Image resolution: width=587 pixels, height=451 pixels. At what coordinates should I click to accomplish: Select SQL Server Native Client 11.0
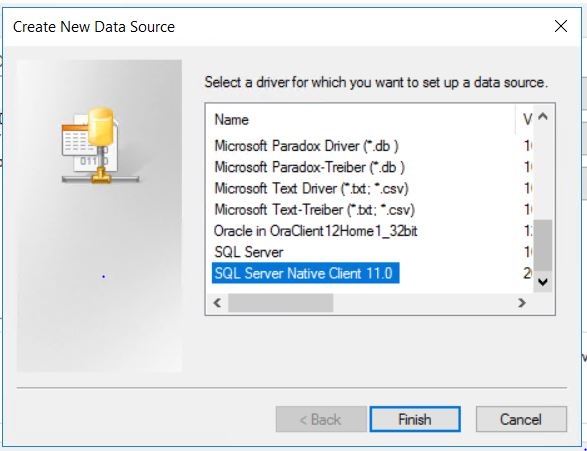pos(305,273)
